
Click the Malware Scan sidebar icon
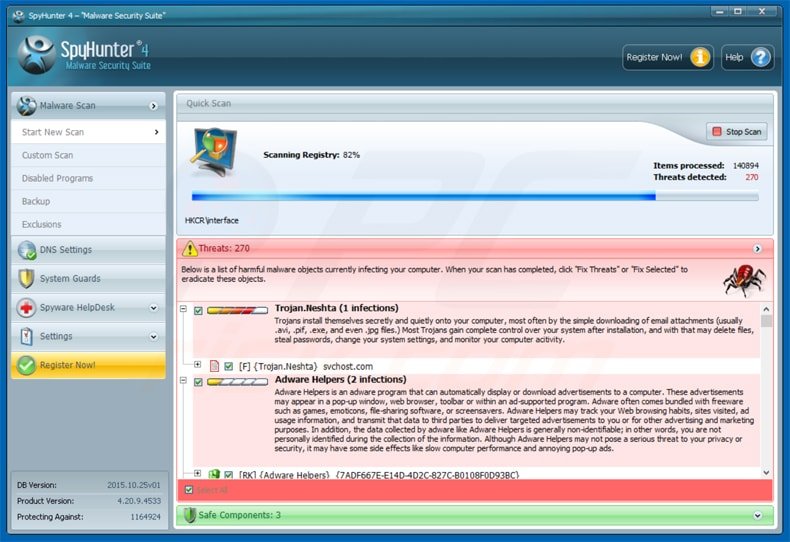pyautogui.click(x=26, y=106)
